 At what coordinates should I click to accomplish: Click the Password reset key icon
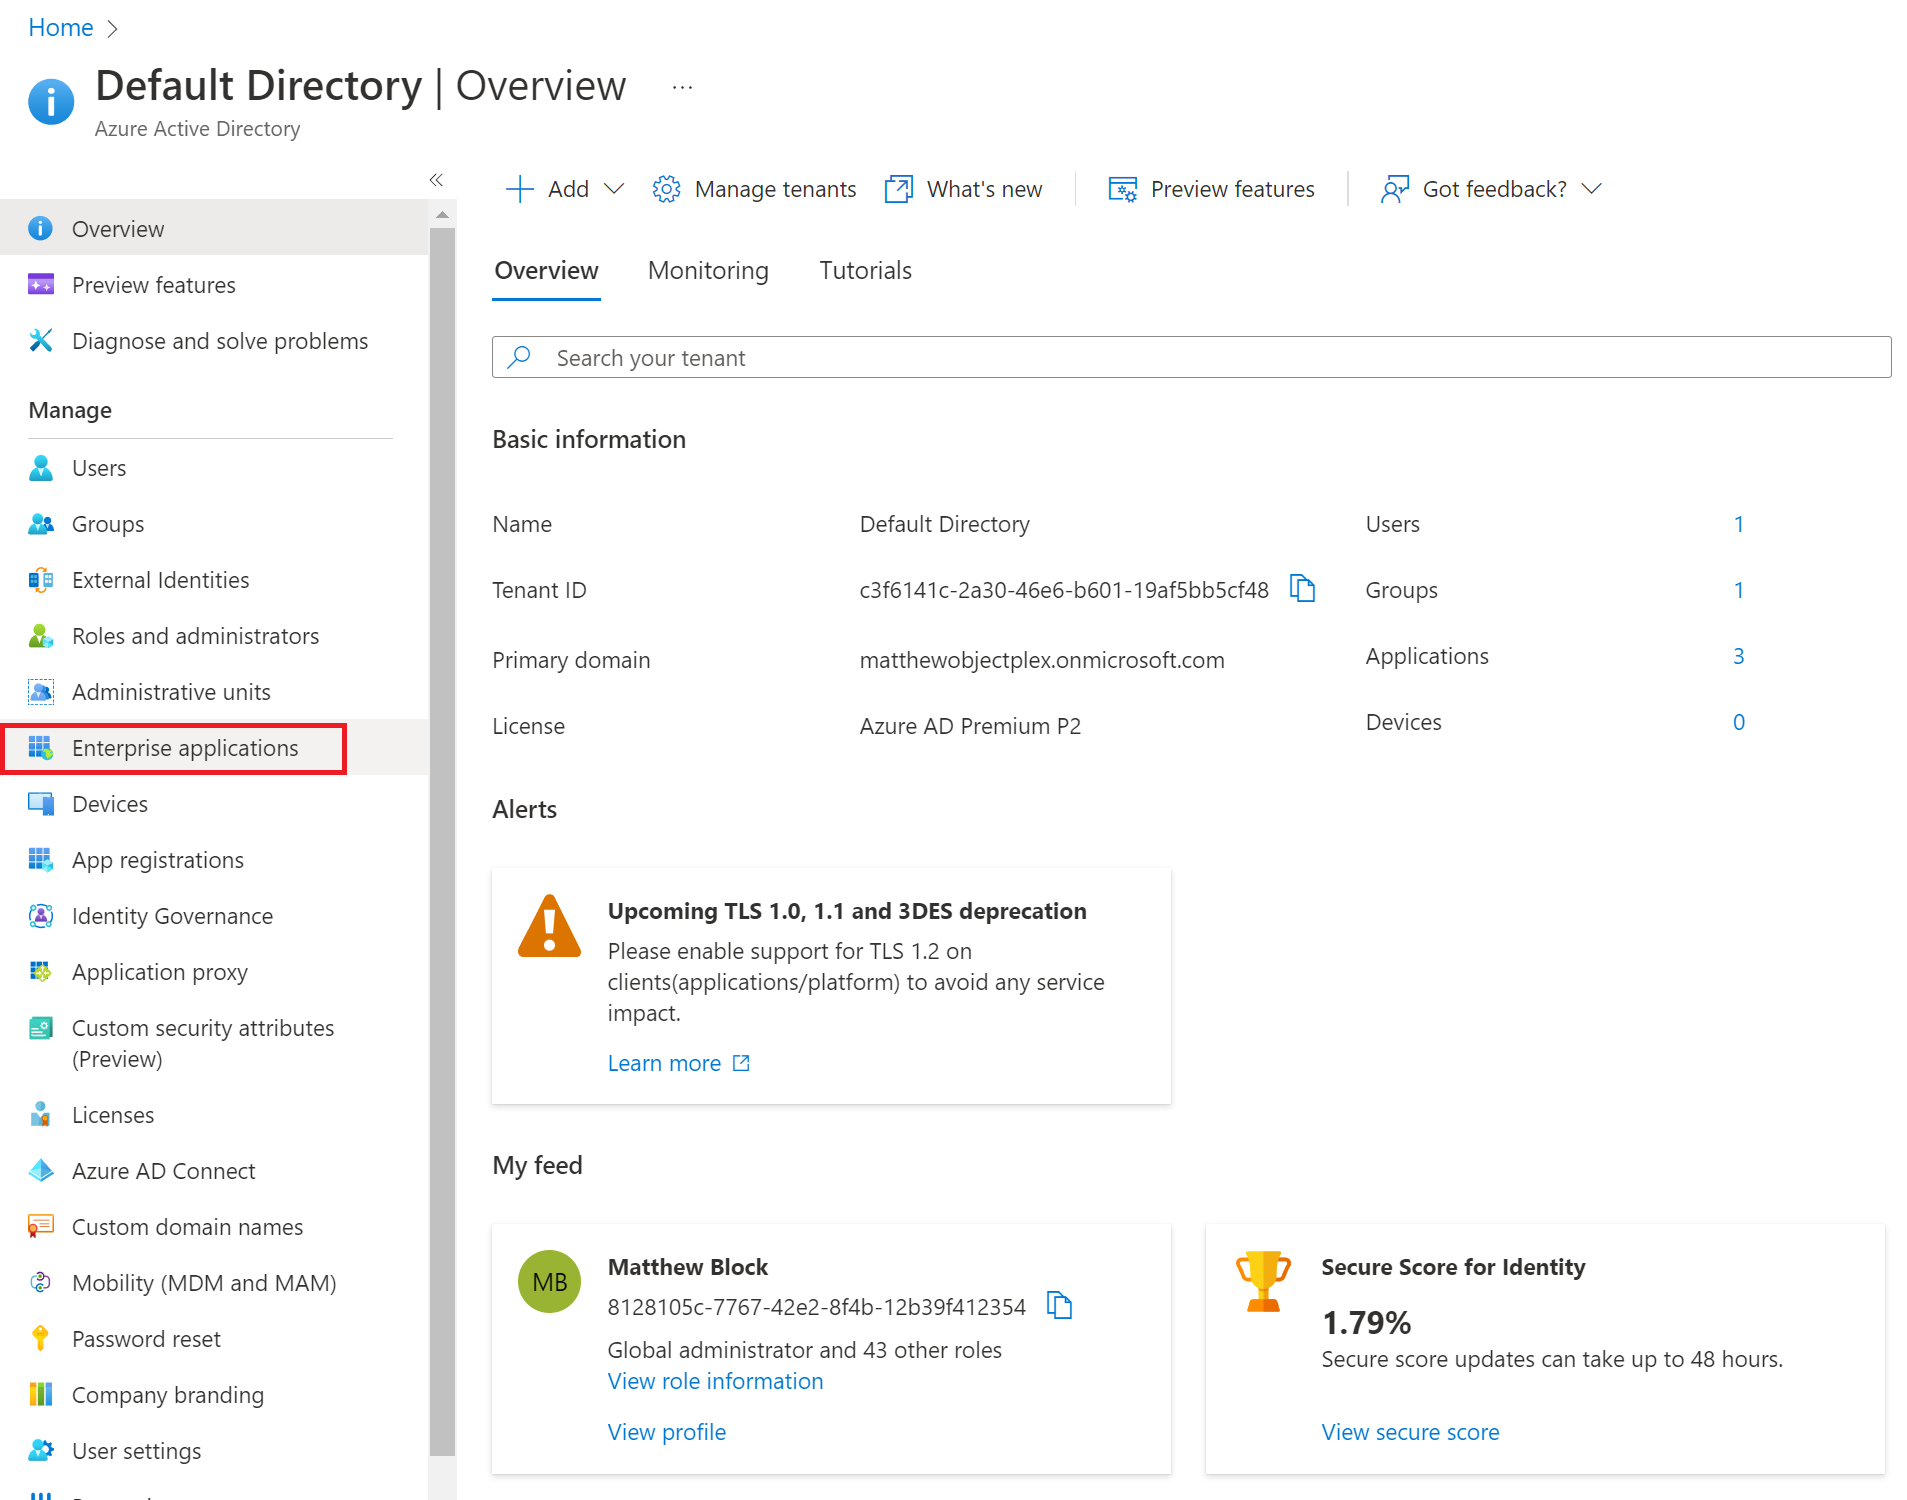click(41, 1339)
